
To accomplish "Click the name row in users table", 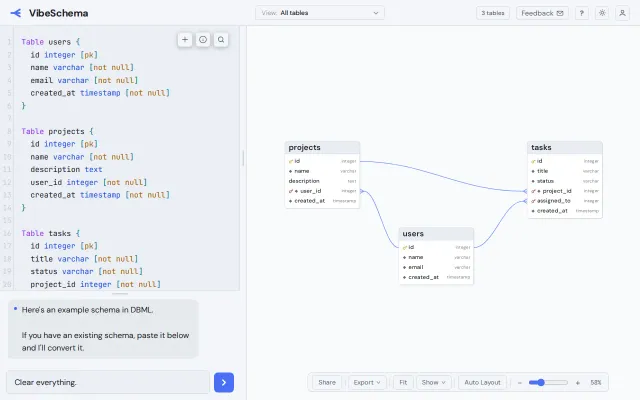I will tap(436, 257).
